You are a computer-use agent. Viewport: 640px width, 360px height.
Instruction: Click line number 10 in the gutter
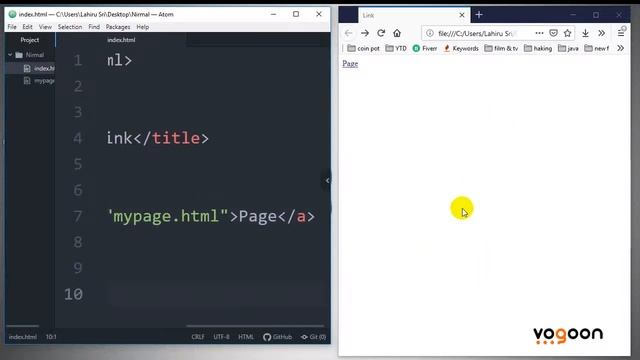(x=74, y=294)
